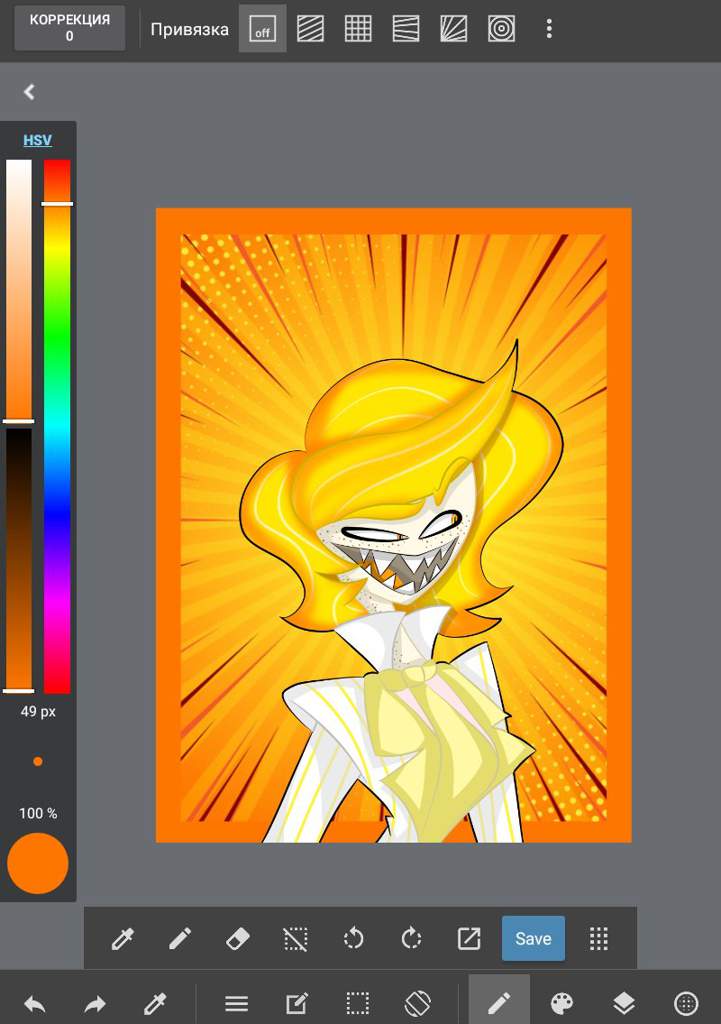The width and height of the screenshot is (721, 1024).
Task: Enable grid snap guide
Action: pos(358,29)
